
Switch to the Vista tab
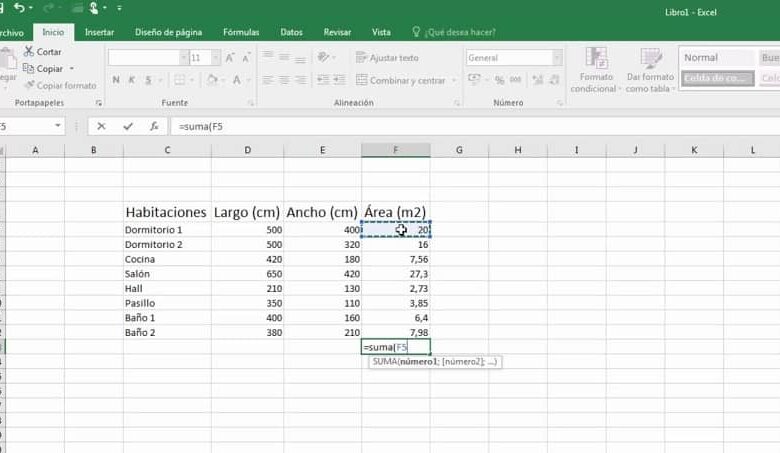[381, 32]
